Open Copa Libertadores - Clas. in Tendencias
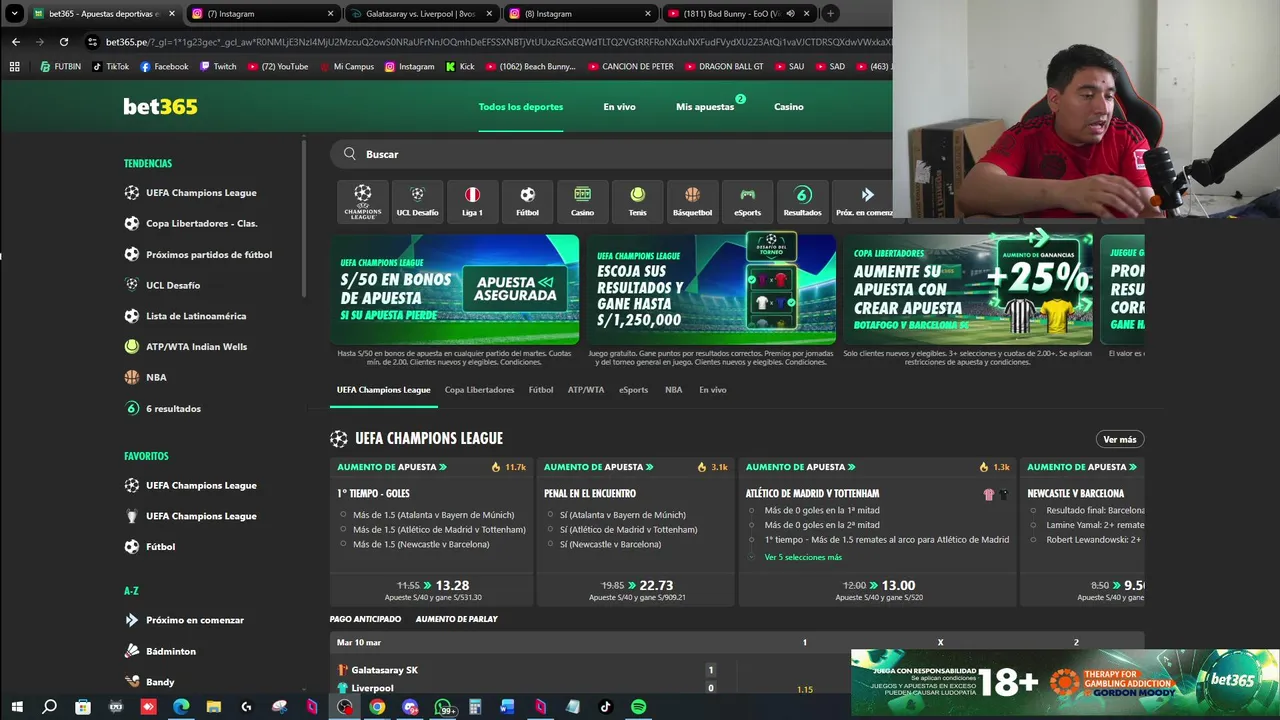This screenshot has height=720, width=1280. (x=190, y=223)
